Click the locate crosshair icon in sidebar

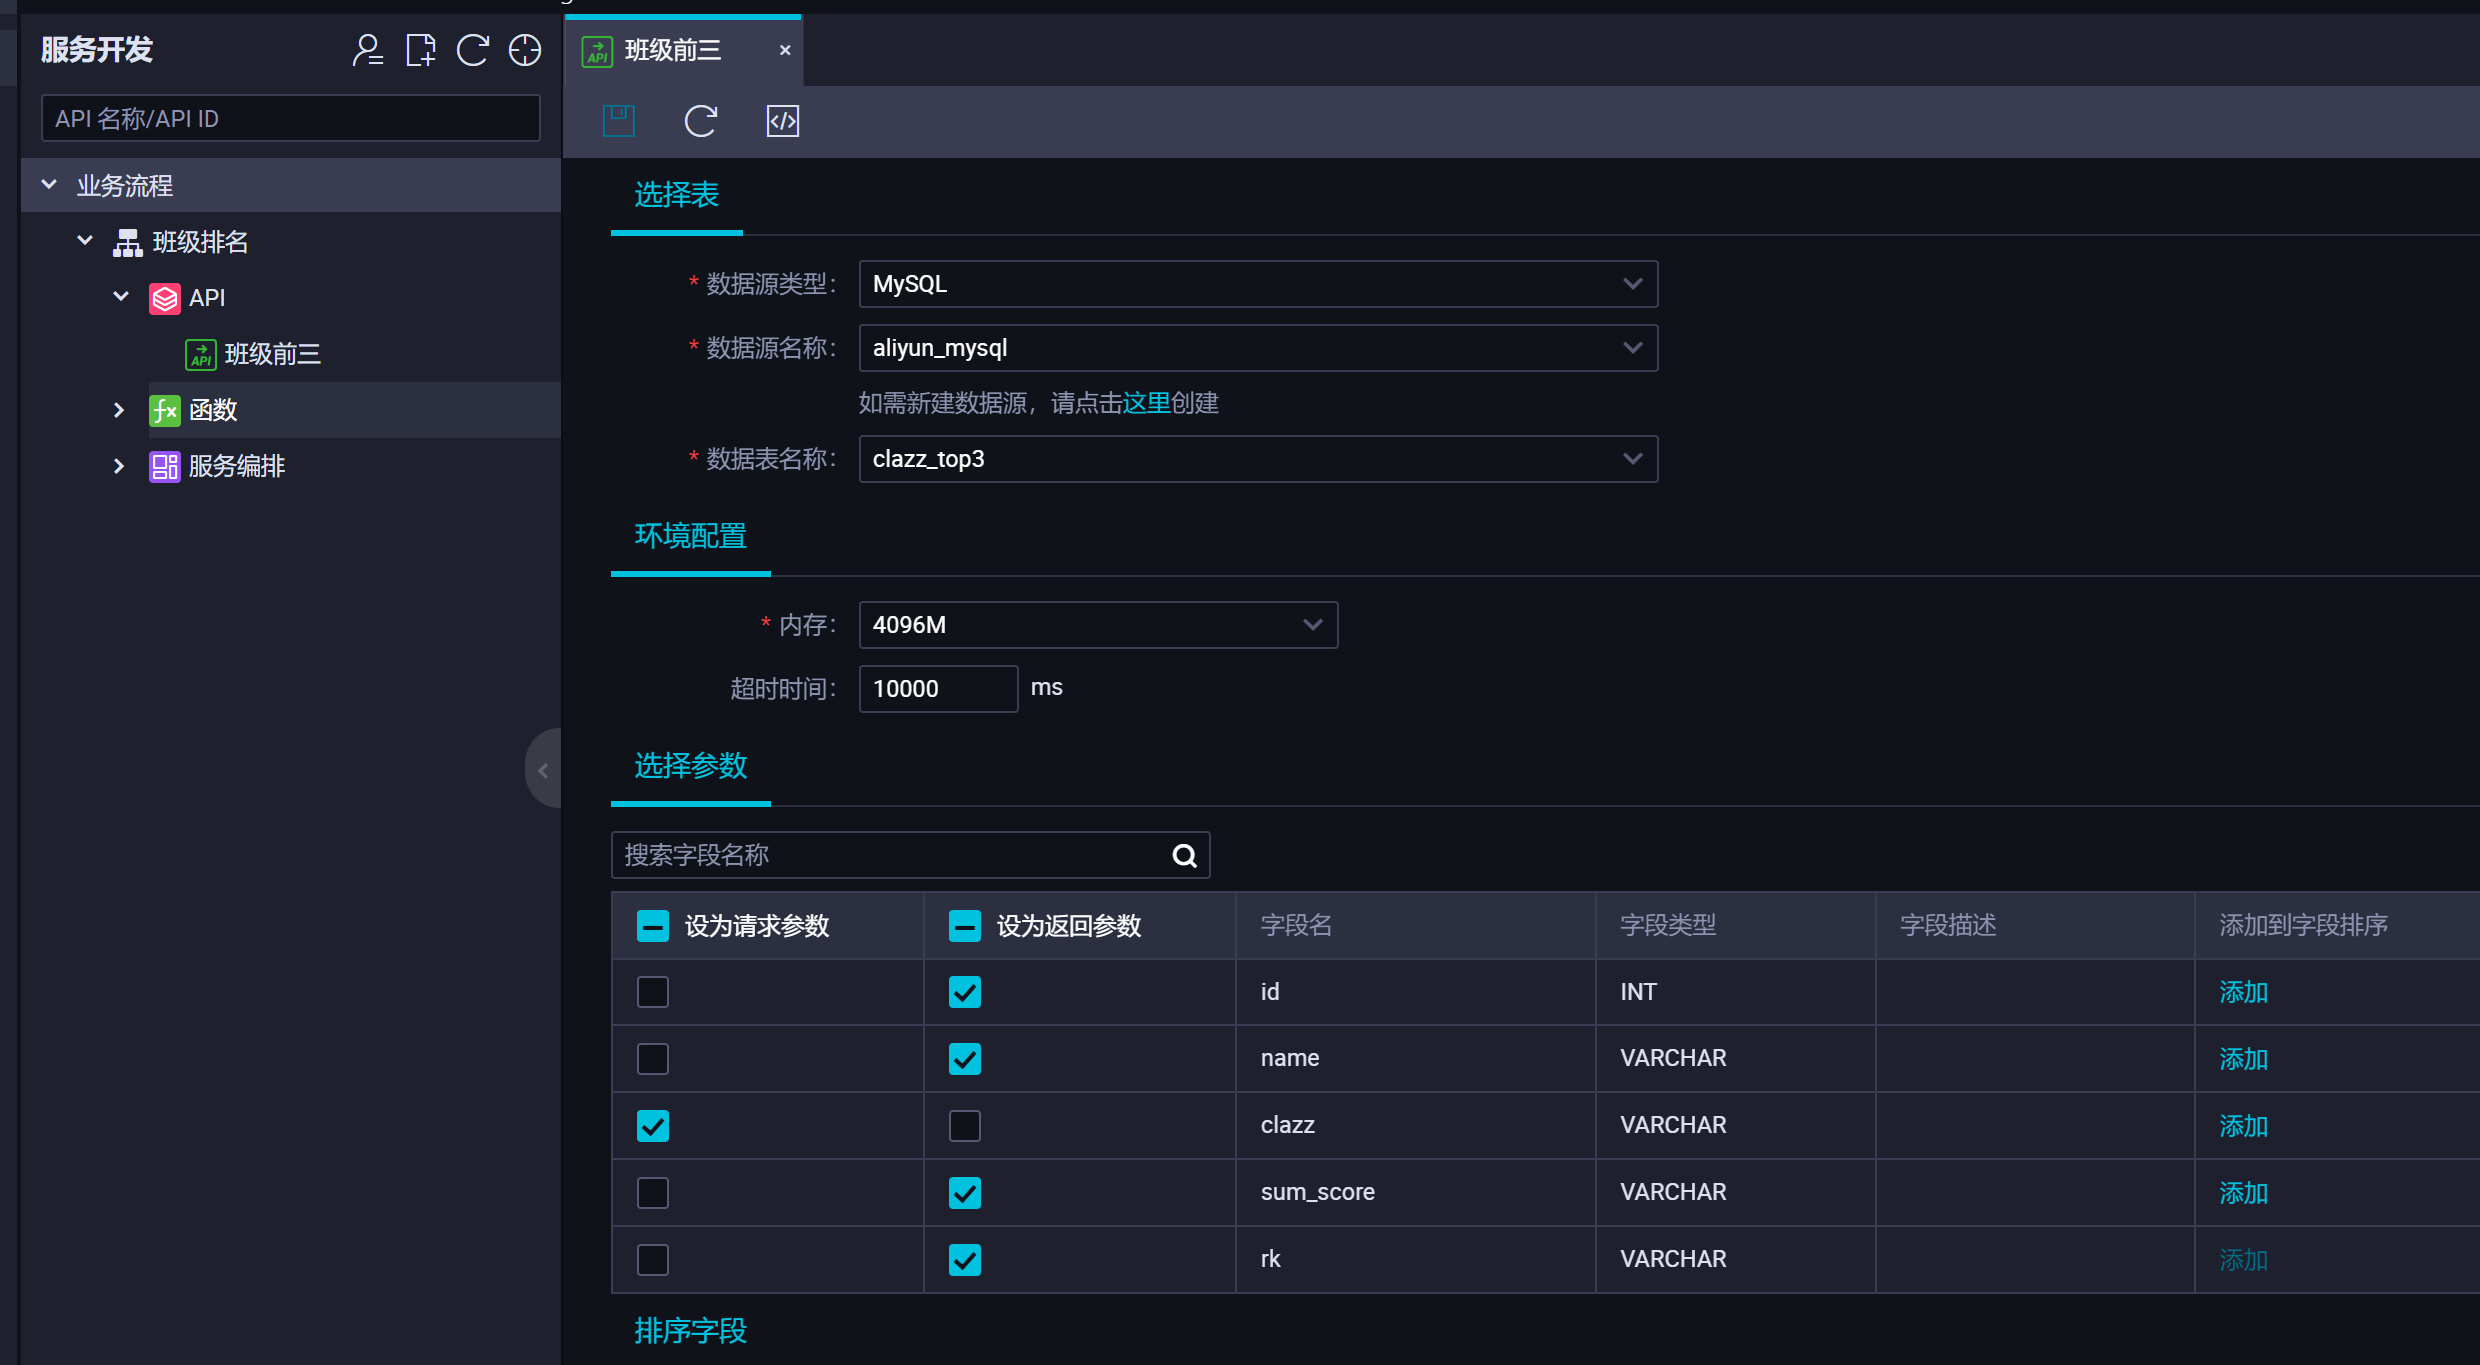[525, 50]
